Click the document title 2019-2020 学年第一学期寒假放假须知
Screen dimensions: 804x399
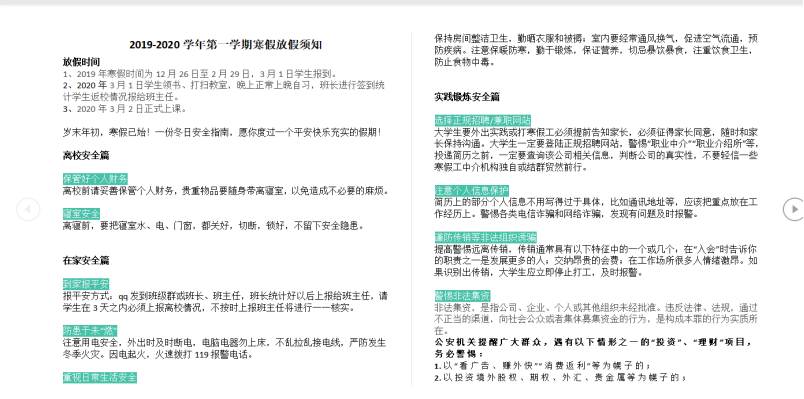(x=226, y=45)
